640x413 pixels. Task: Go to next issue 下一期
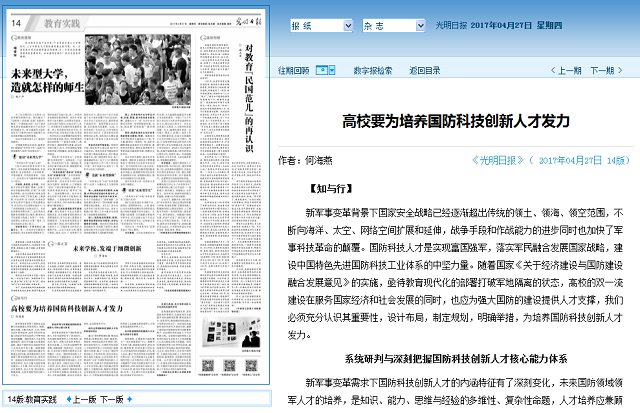(x=602, y=71)
